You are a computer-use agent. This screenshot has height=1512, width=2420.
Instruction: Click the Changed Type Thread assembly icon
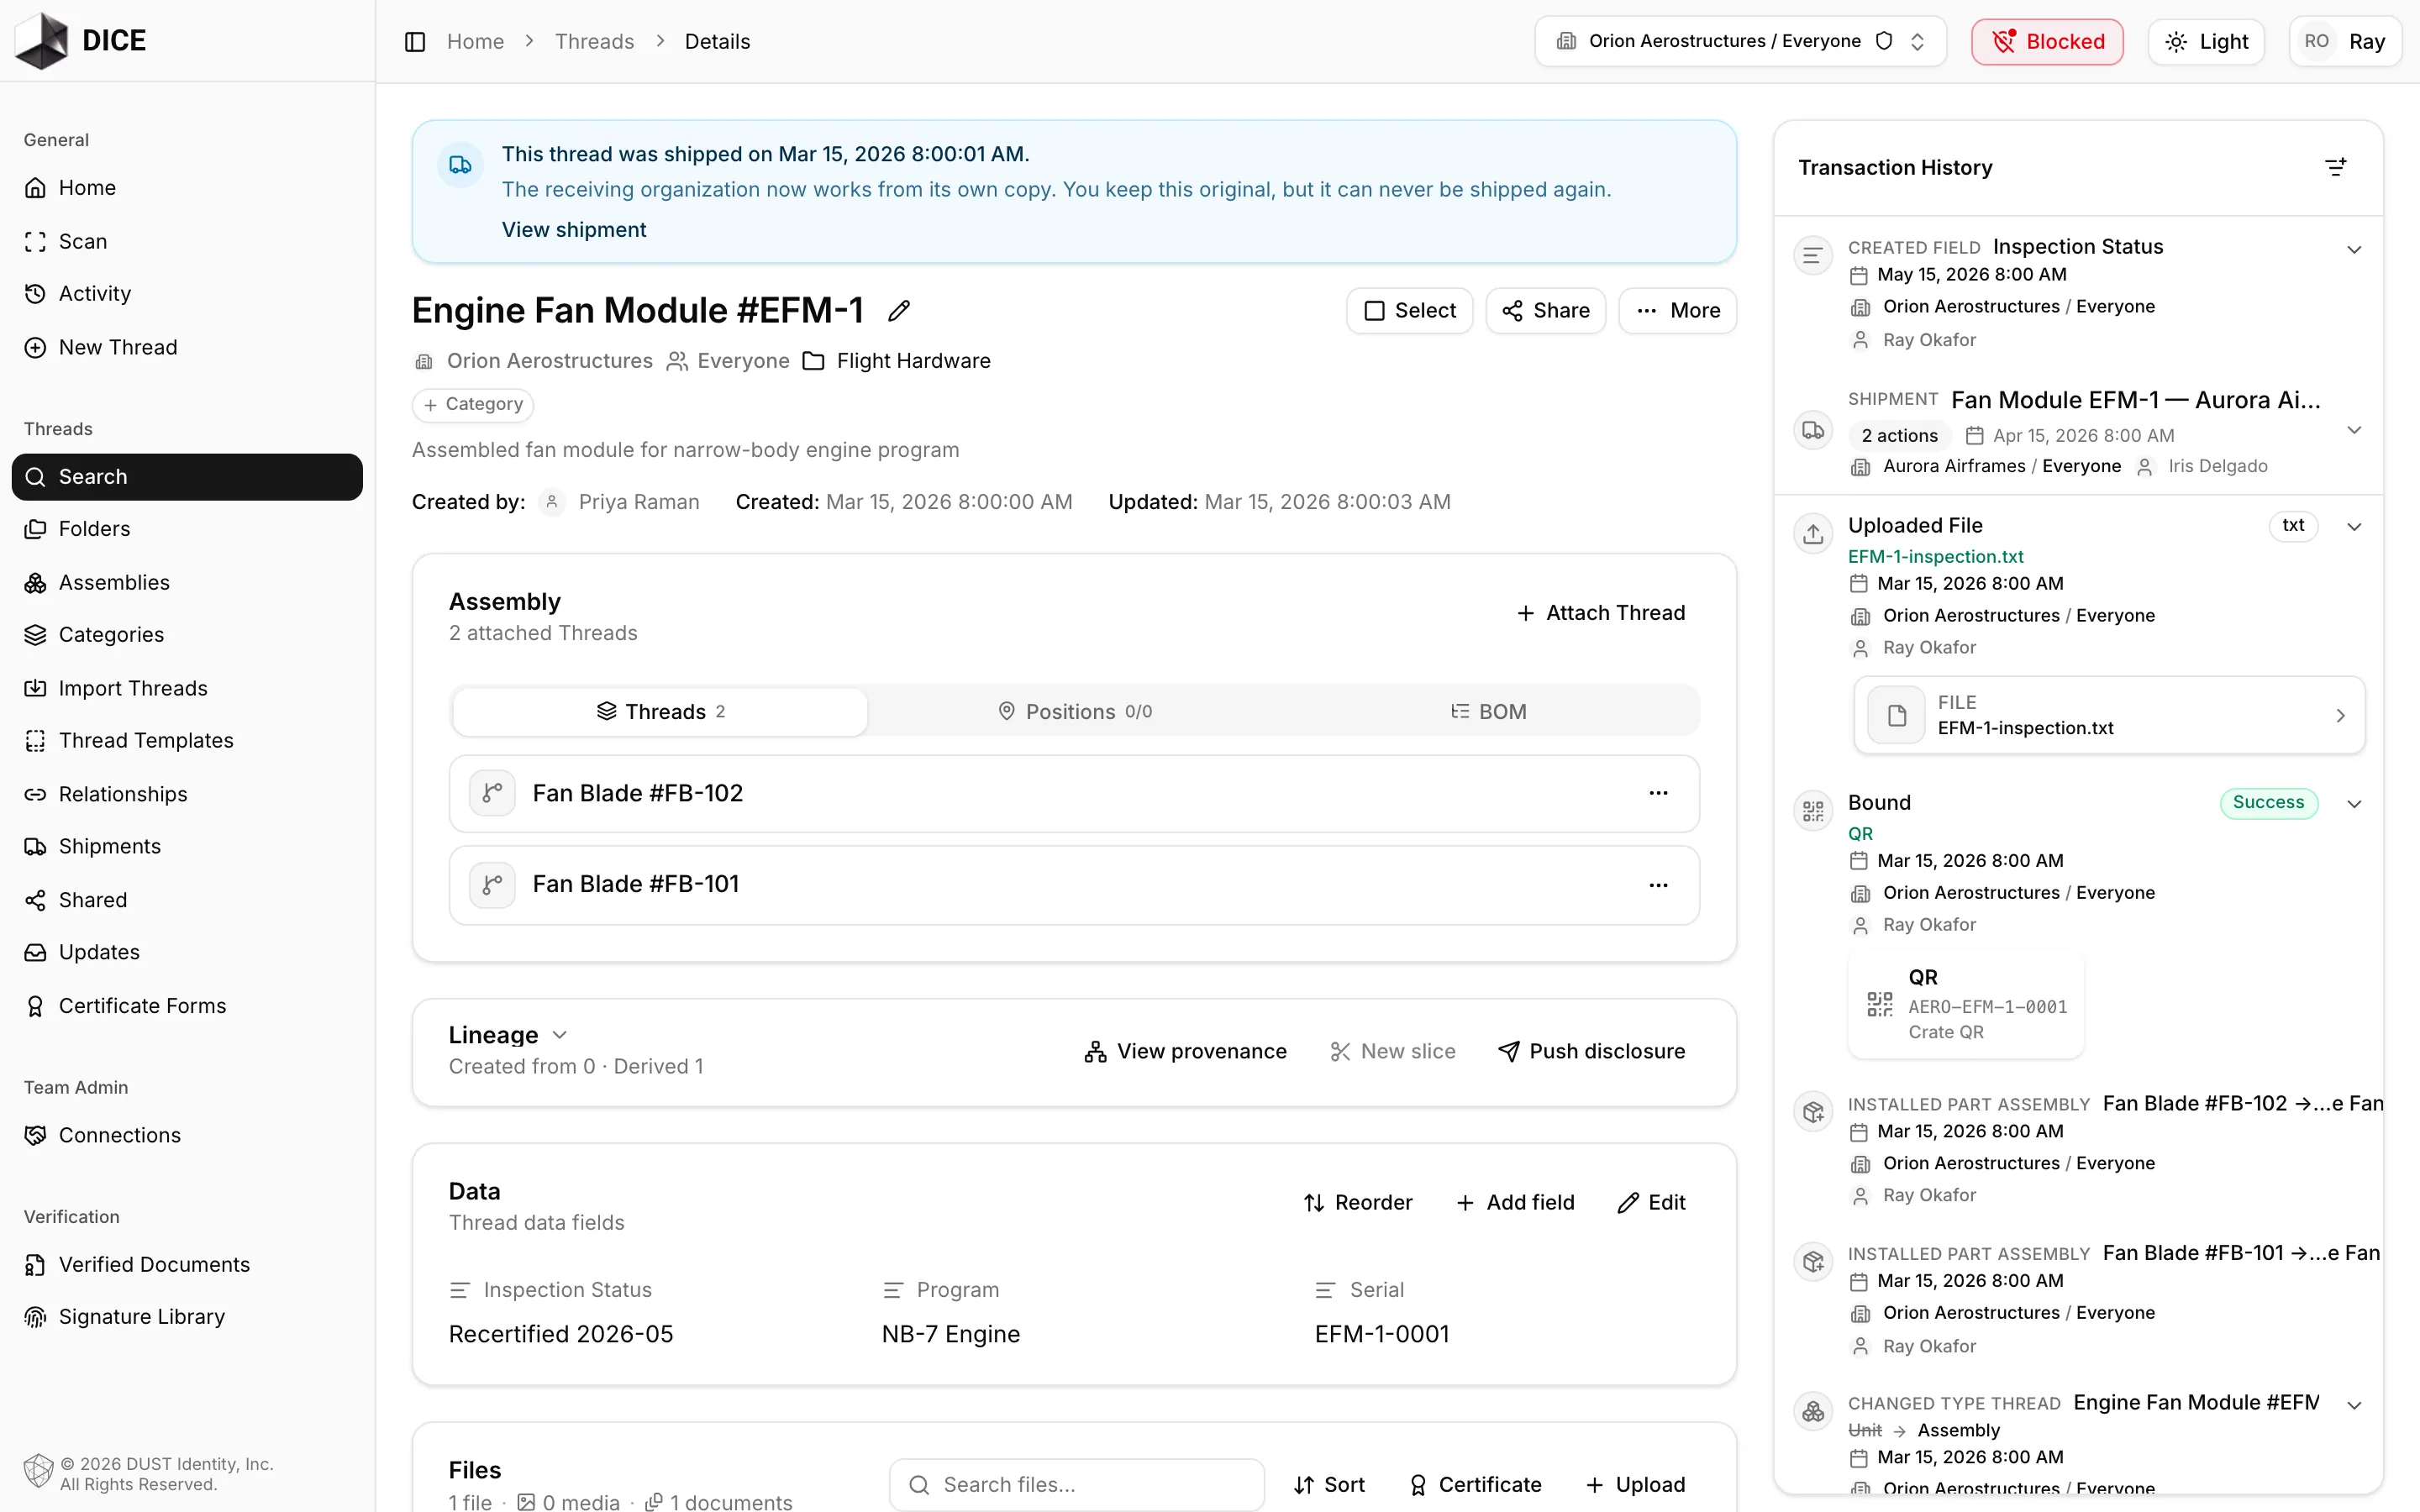click(1813, 1412)
